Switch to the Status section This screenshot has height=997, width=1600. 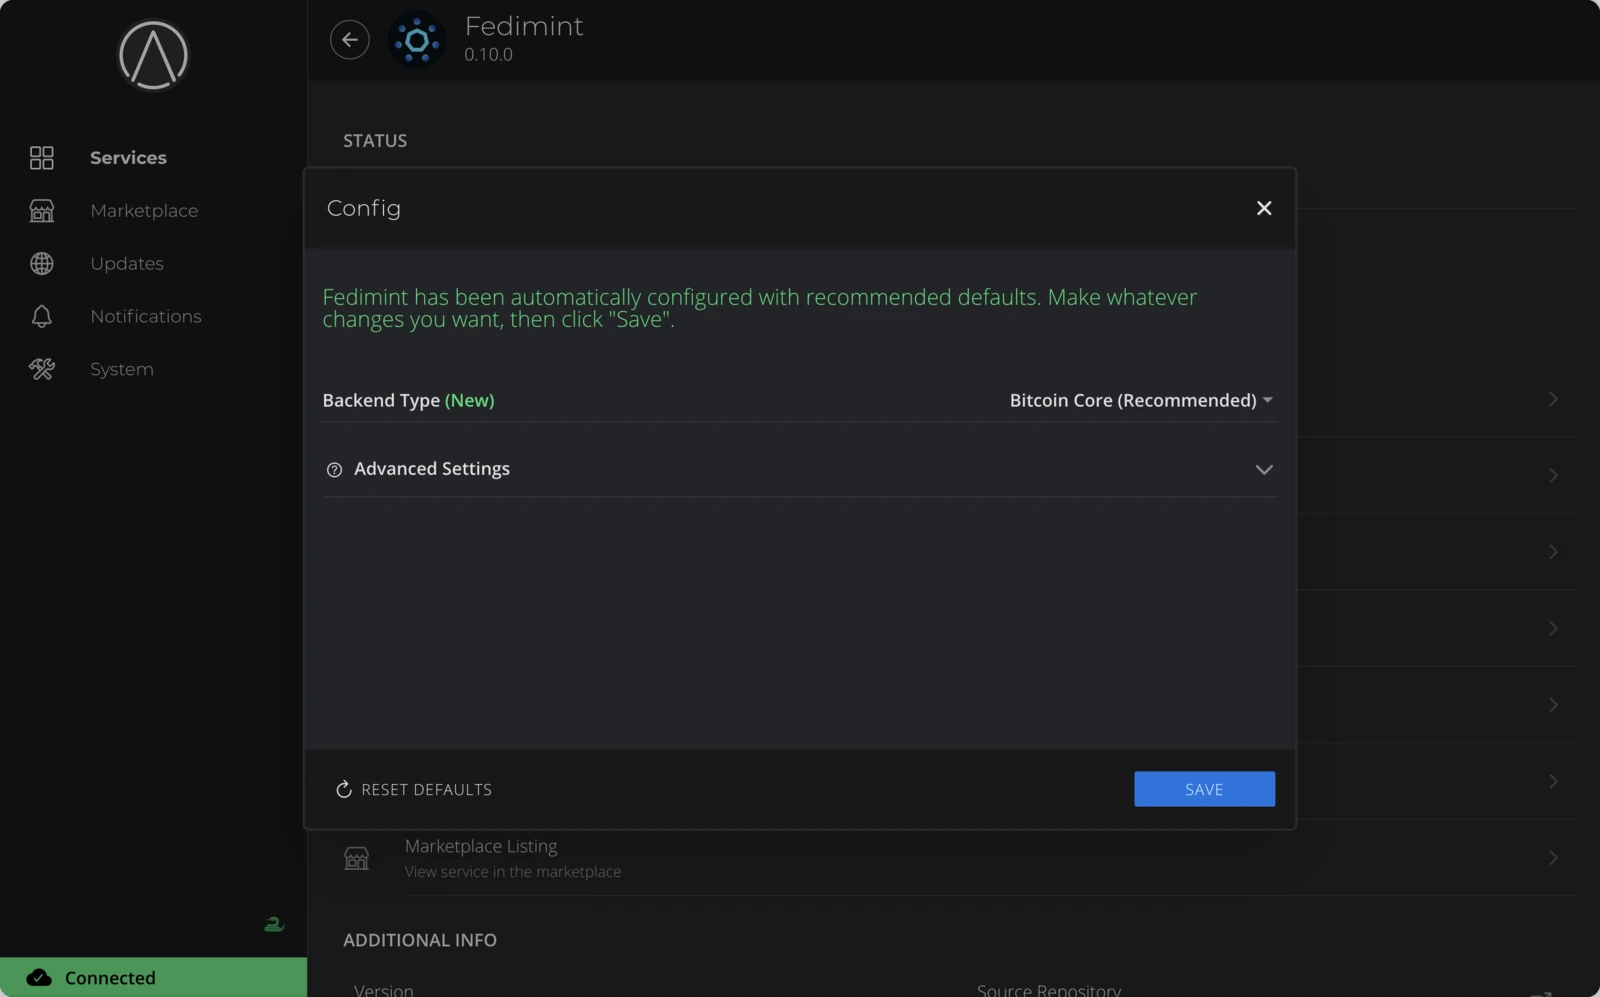tap(374, 140)
